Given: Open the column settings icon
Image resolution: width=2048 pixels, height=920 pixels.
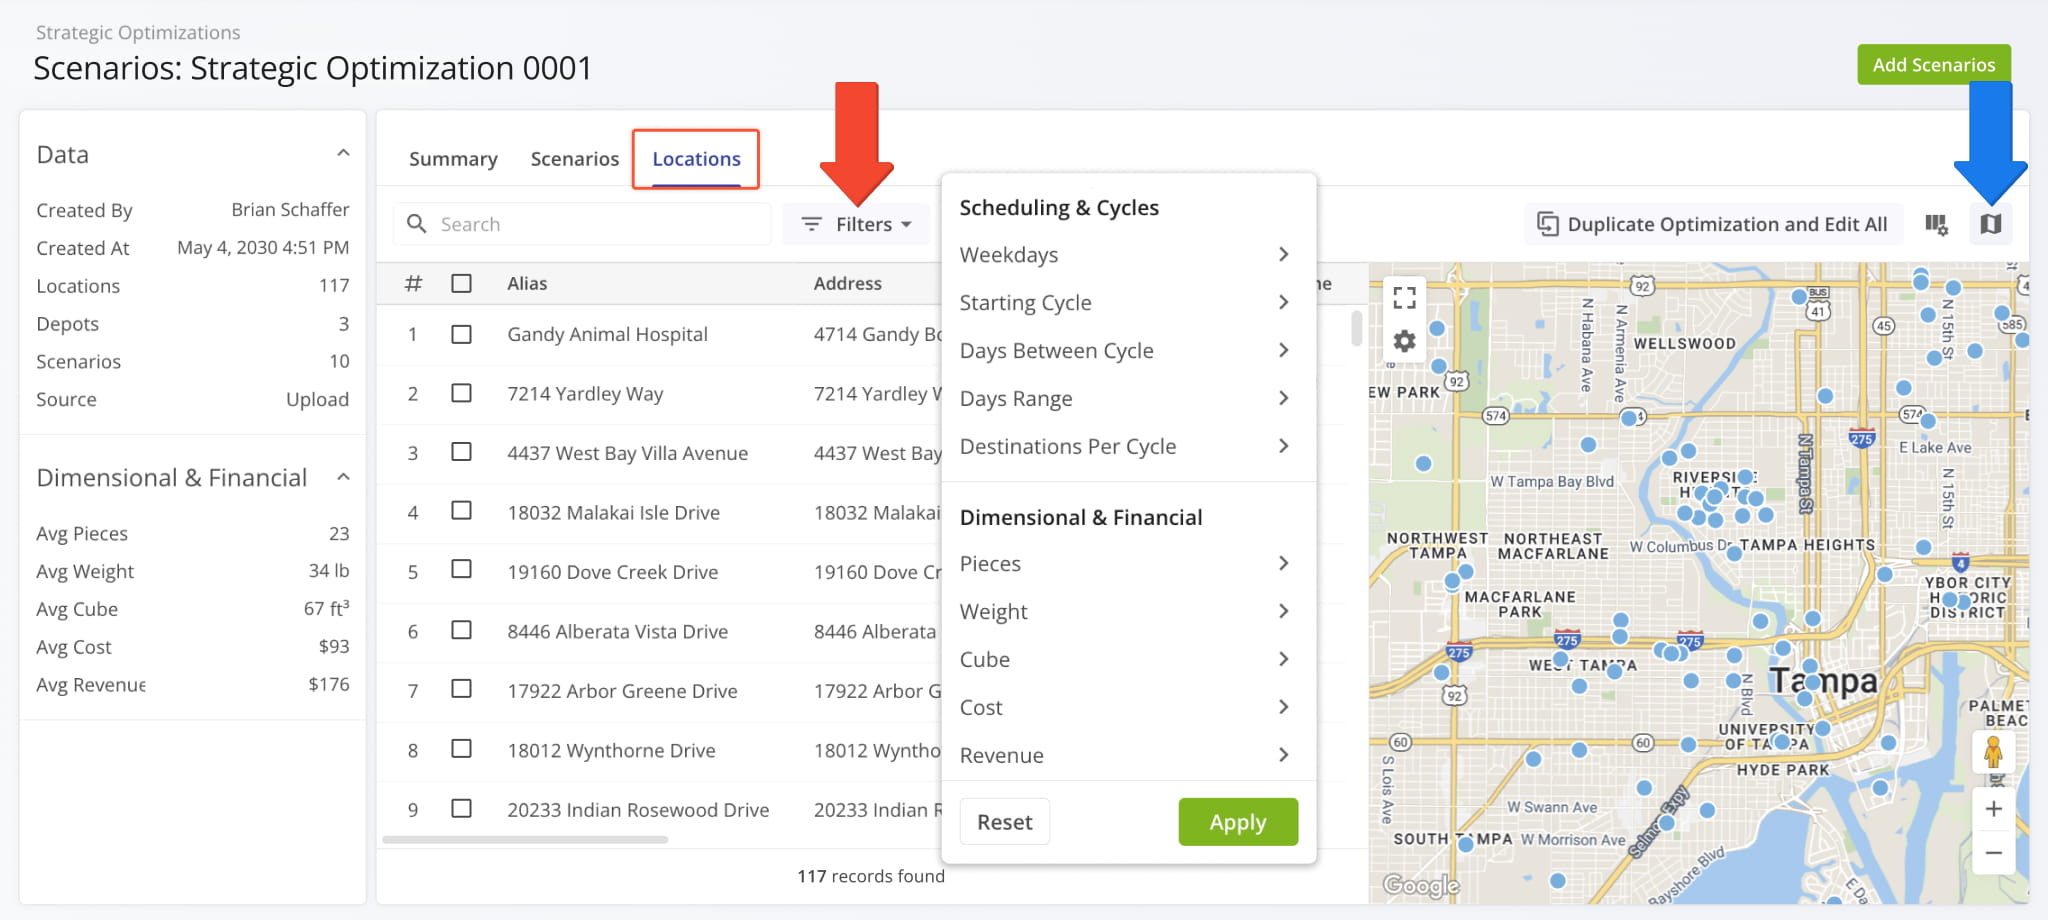Looking at the screenshot, I should (x=1936, y=224).
